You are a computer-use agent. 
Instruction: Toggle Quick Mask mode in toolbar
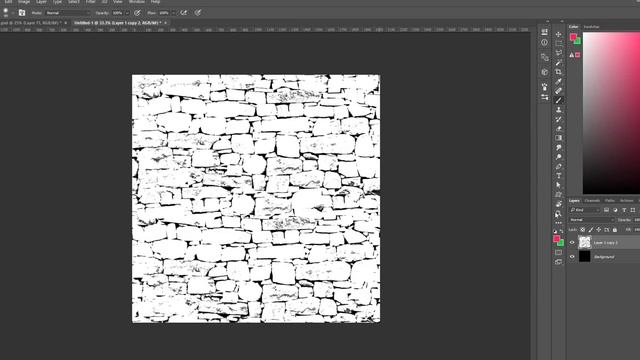coord(558,253)
